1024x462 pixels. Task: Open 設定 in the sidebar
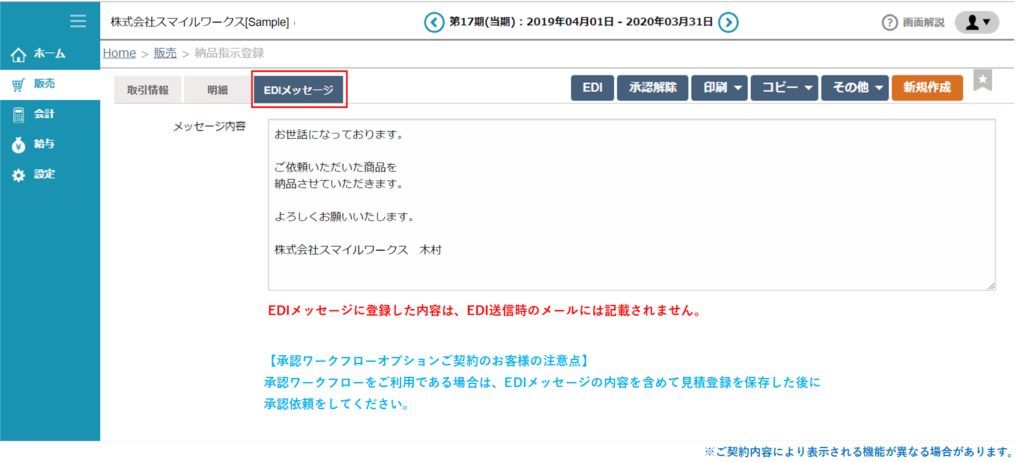coord(50,174)
